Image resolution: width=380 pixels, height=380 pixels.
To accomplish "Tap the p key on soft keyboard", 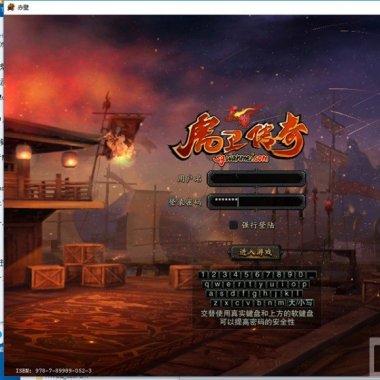I will click(304, 284).
